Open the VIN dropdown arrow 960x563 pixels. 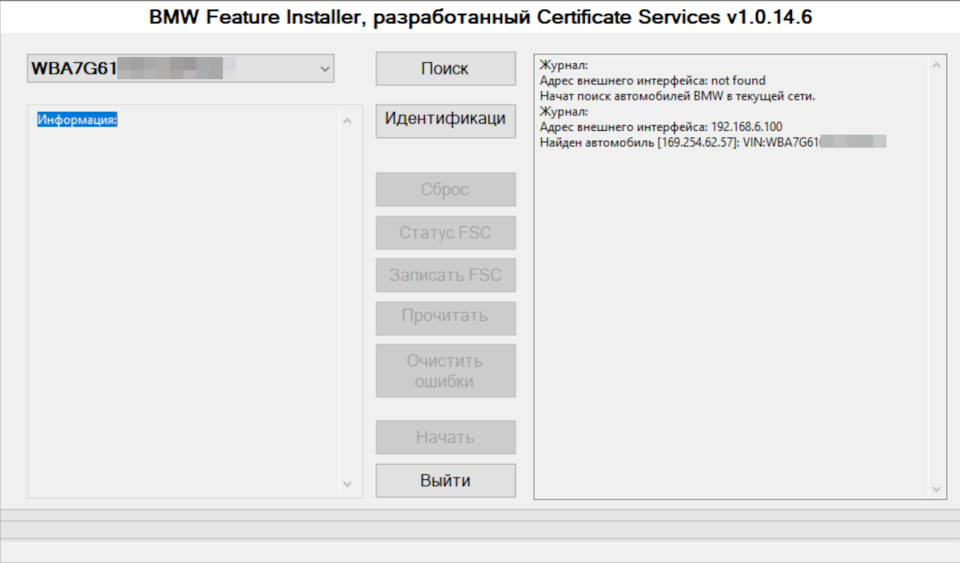click(x=324, y=69)
